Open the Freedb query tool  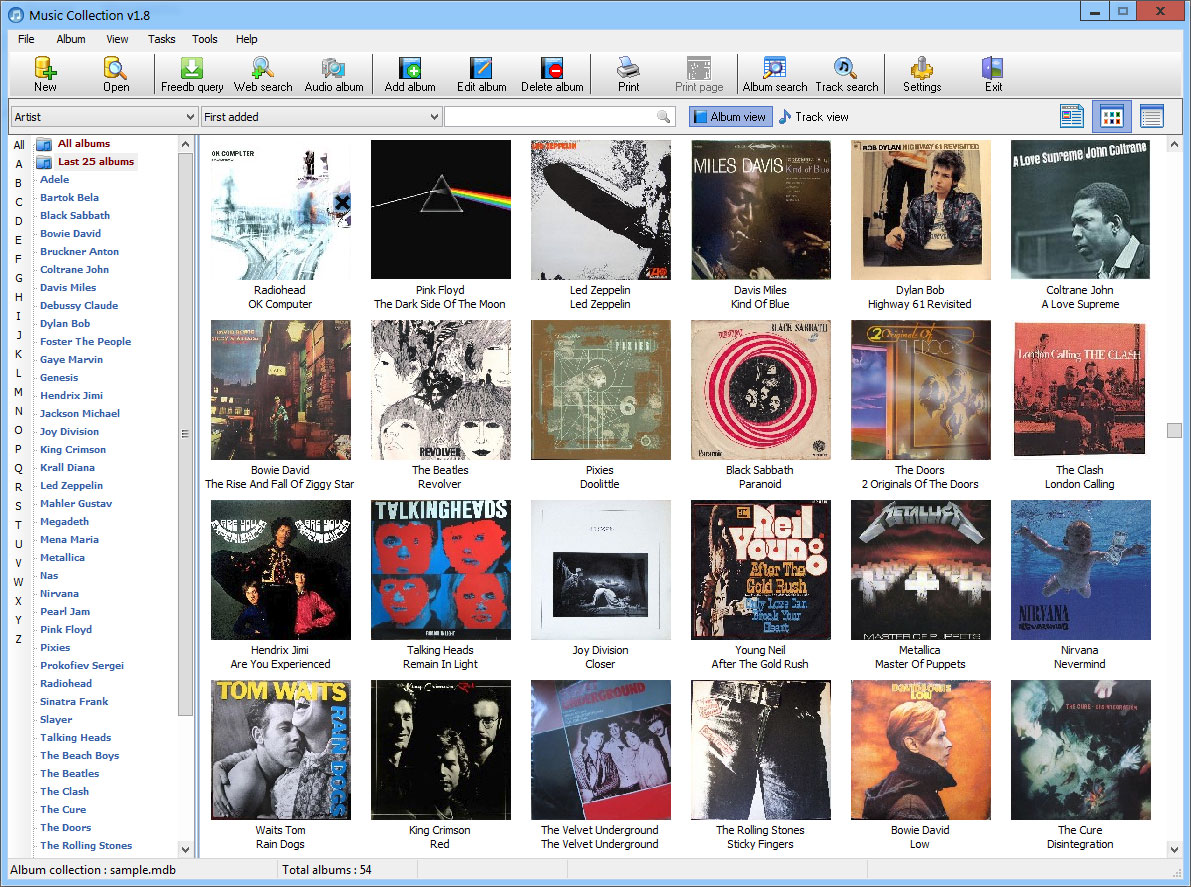click(x=191, y=74)
